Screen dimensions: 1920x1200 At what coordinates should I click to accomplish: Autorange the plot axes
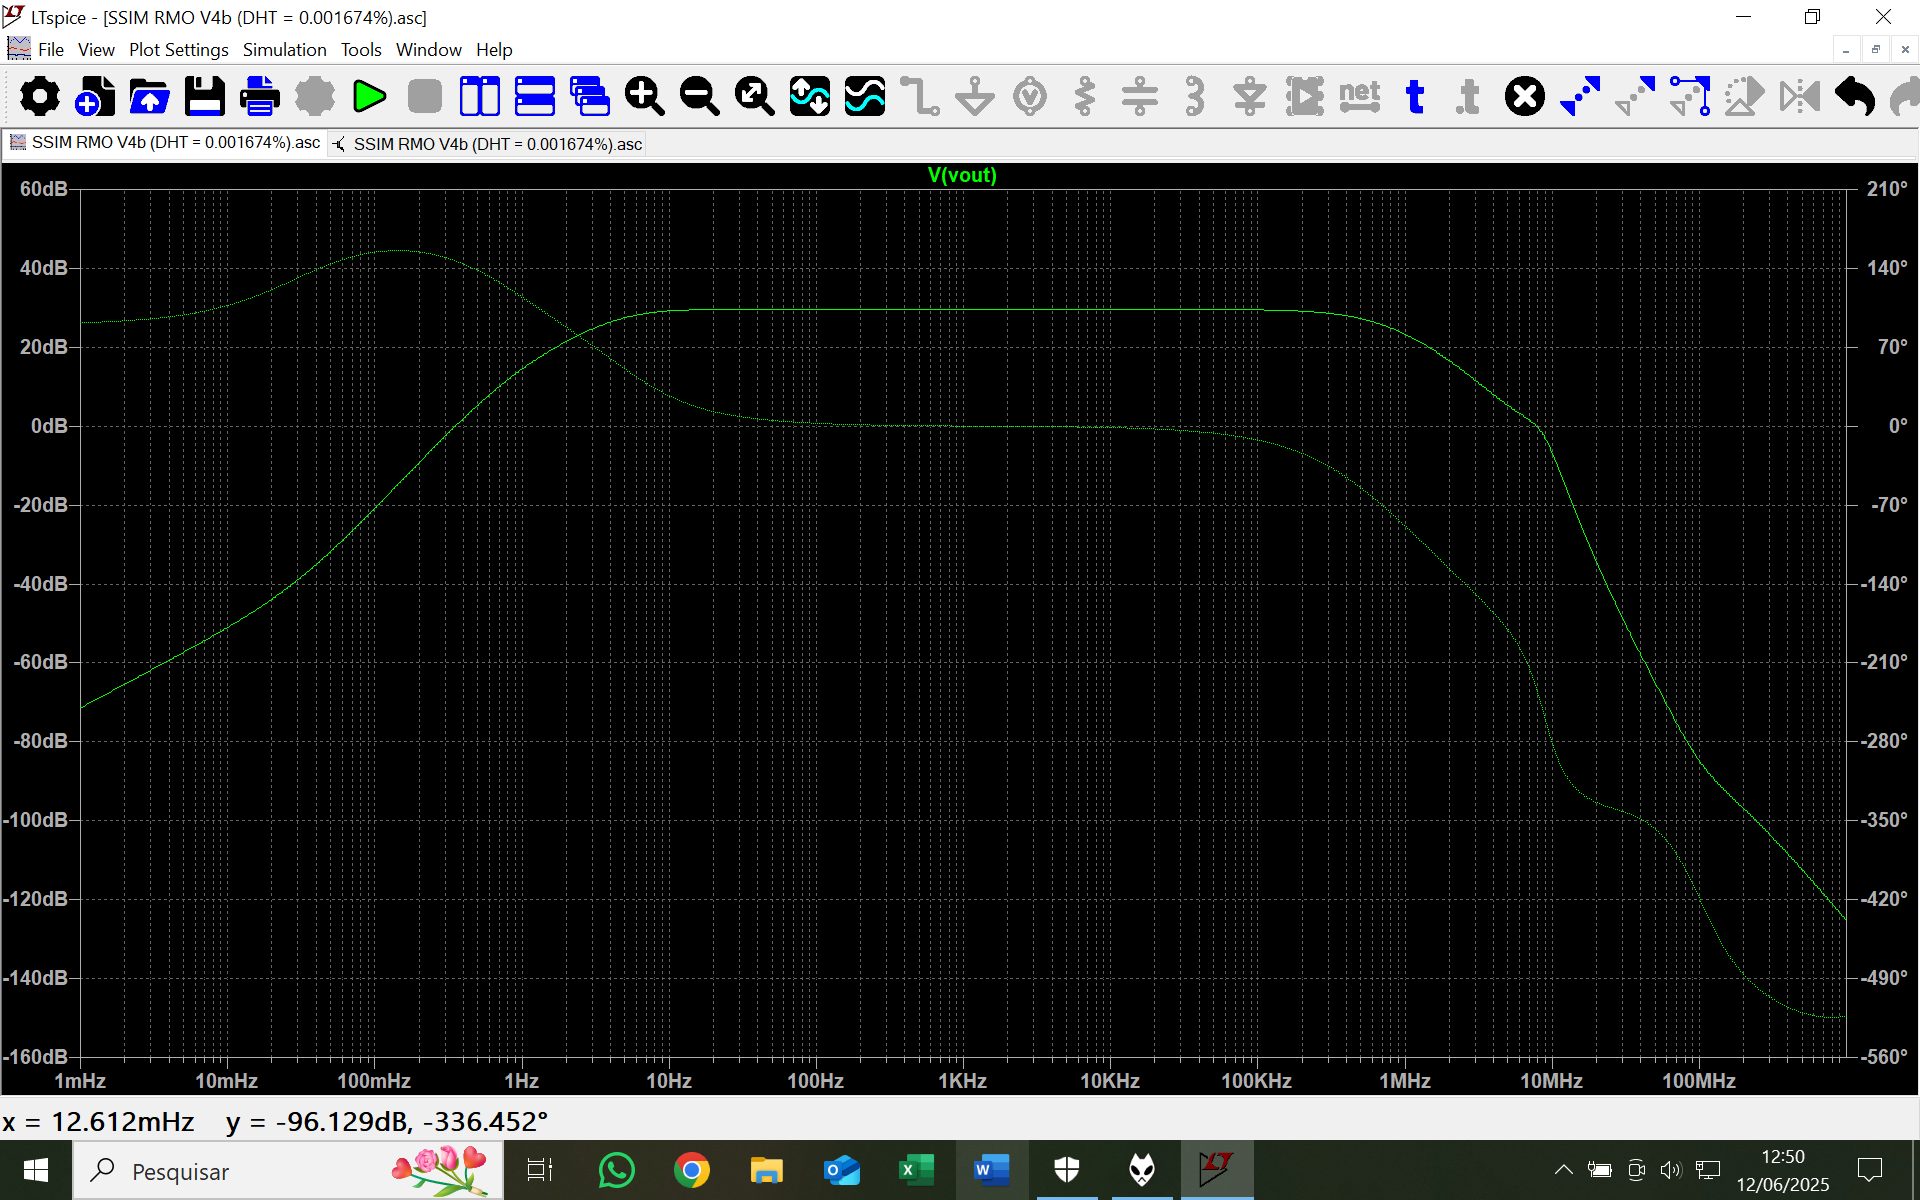click(810, 97)
